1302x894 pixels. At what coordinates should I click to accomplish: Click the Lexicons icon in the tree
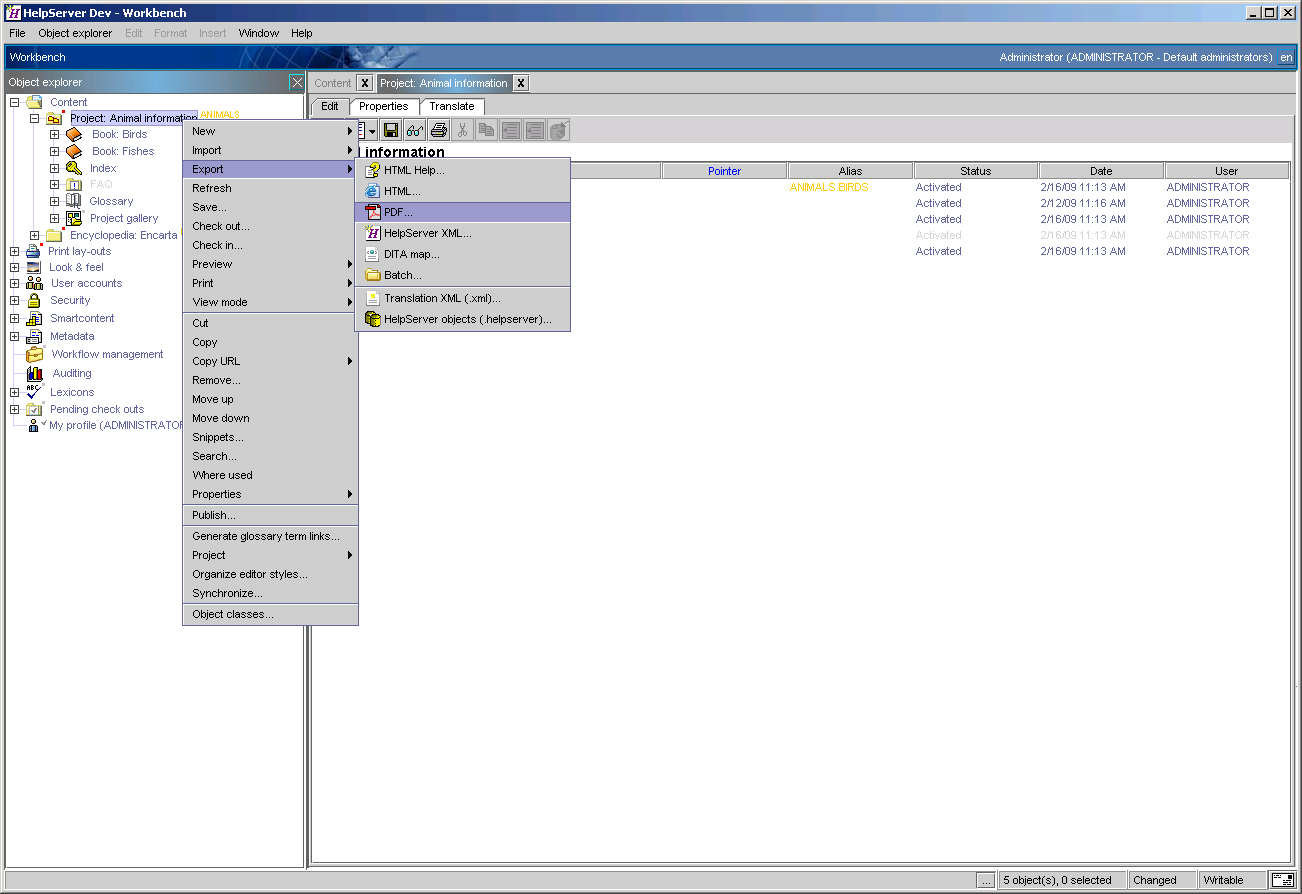[33, 391]
